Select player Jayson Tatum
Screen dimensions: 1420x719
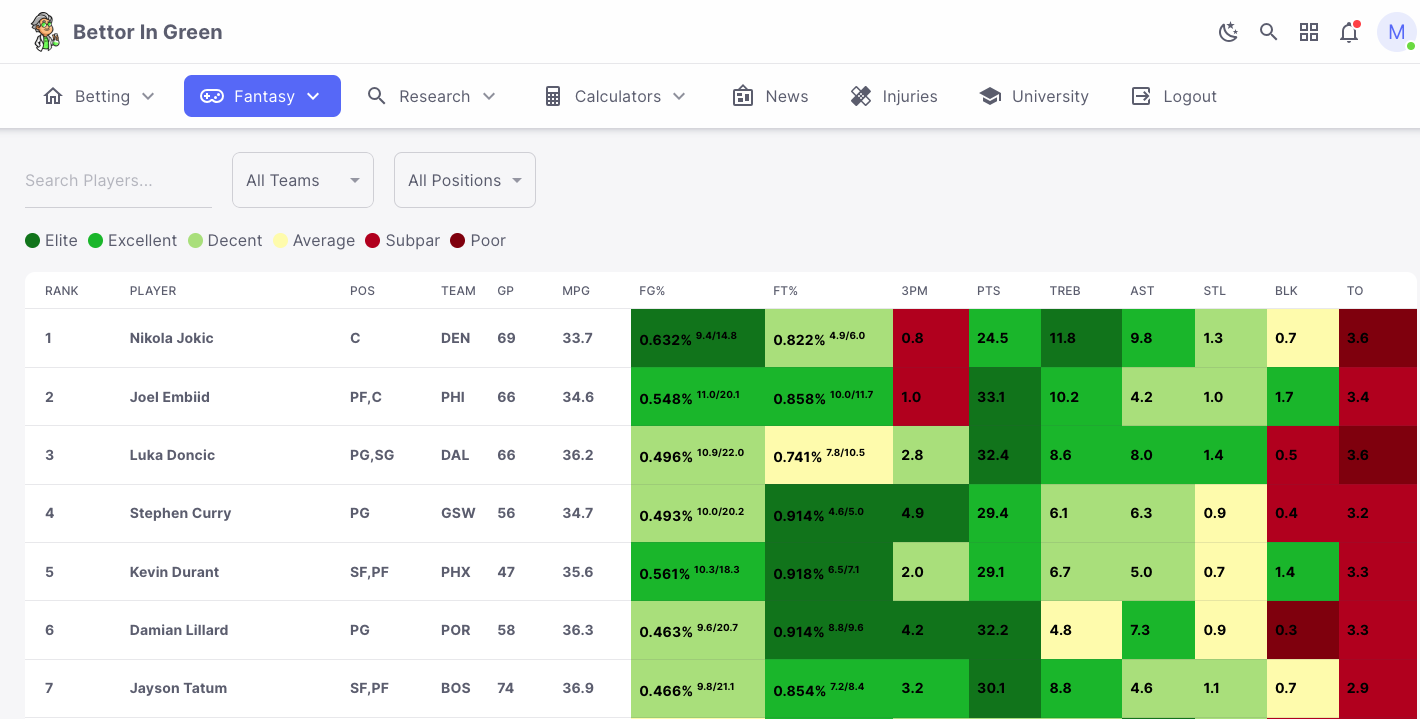click(179, 688)
